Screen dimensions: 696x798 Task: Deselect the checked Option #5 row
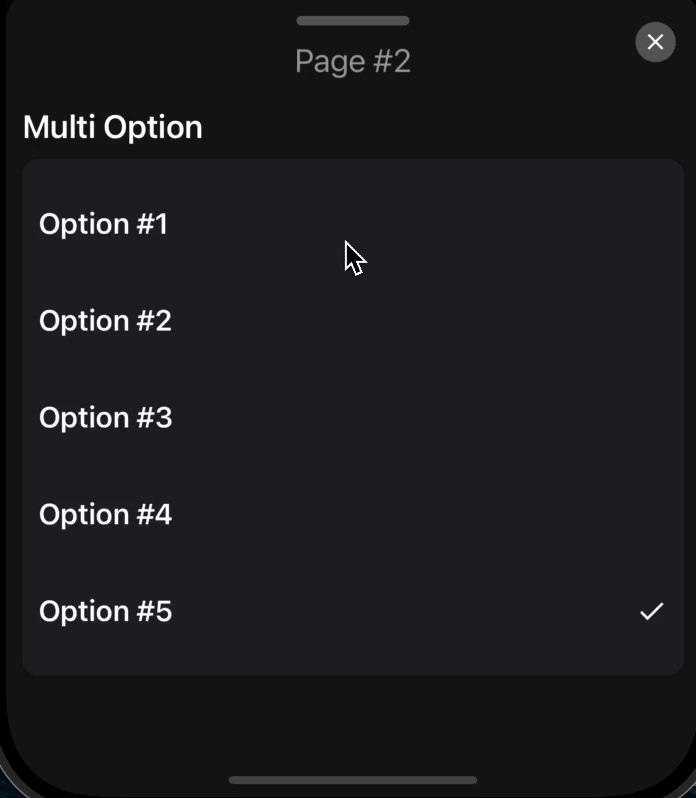(x=352, y=611)
